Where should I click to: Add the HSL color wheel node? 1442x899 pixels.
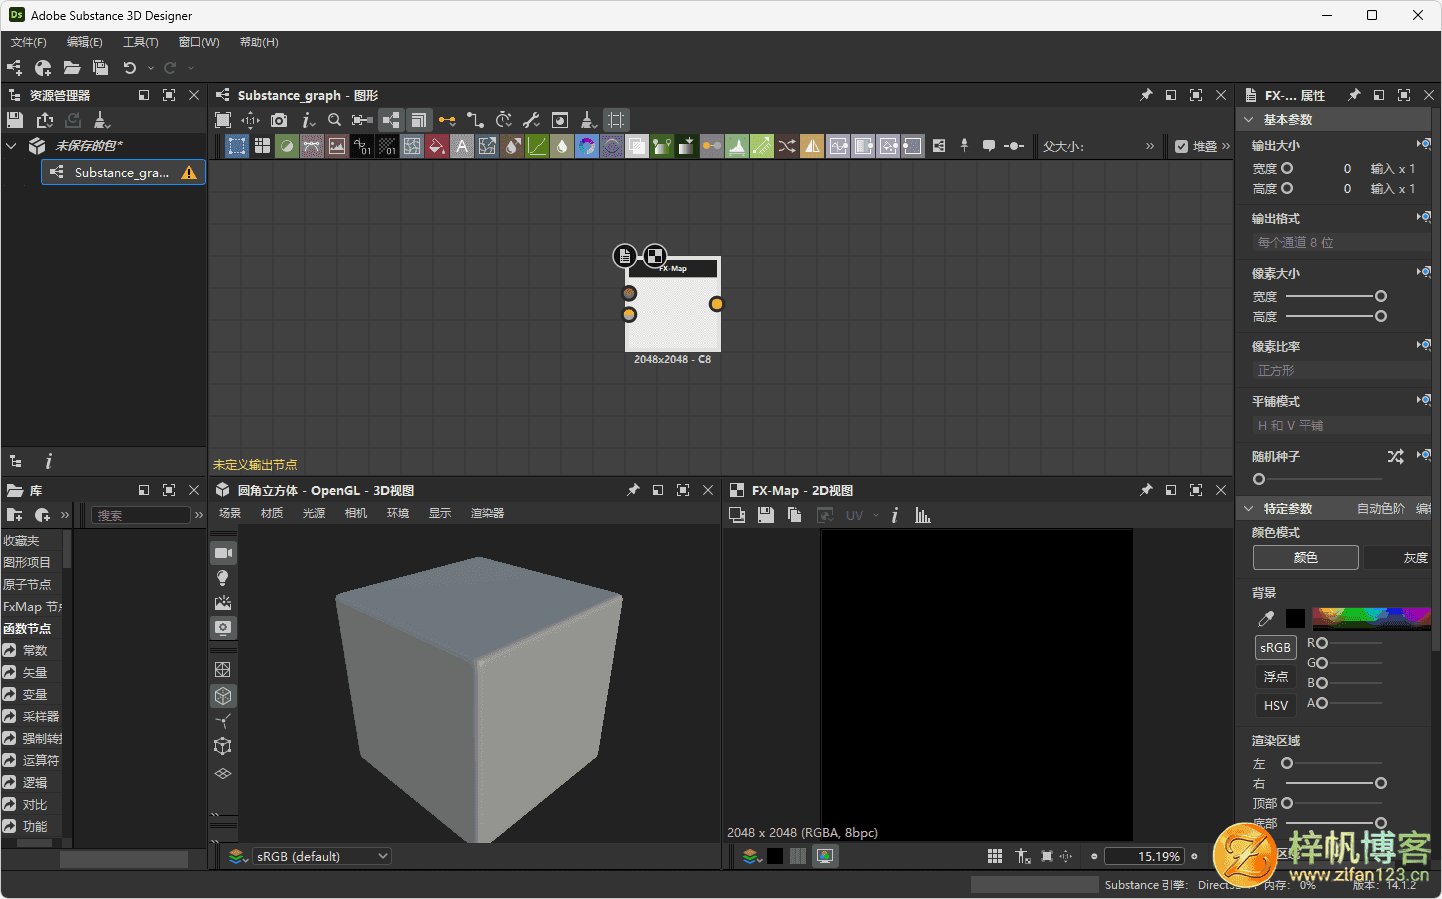(587, 146)
